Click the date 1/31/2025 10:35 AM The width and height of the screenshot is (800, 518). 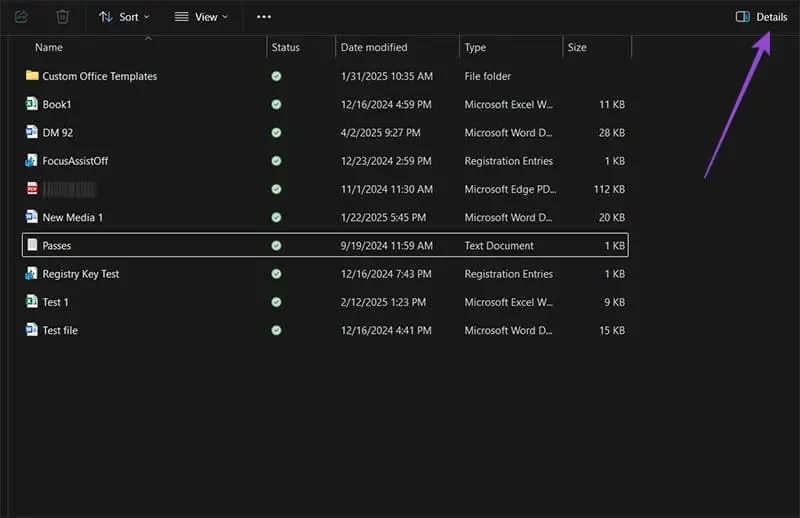click(x=387, y=76)
